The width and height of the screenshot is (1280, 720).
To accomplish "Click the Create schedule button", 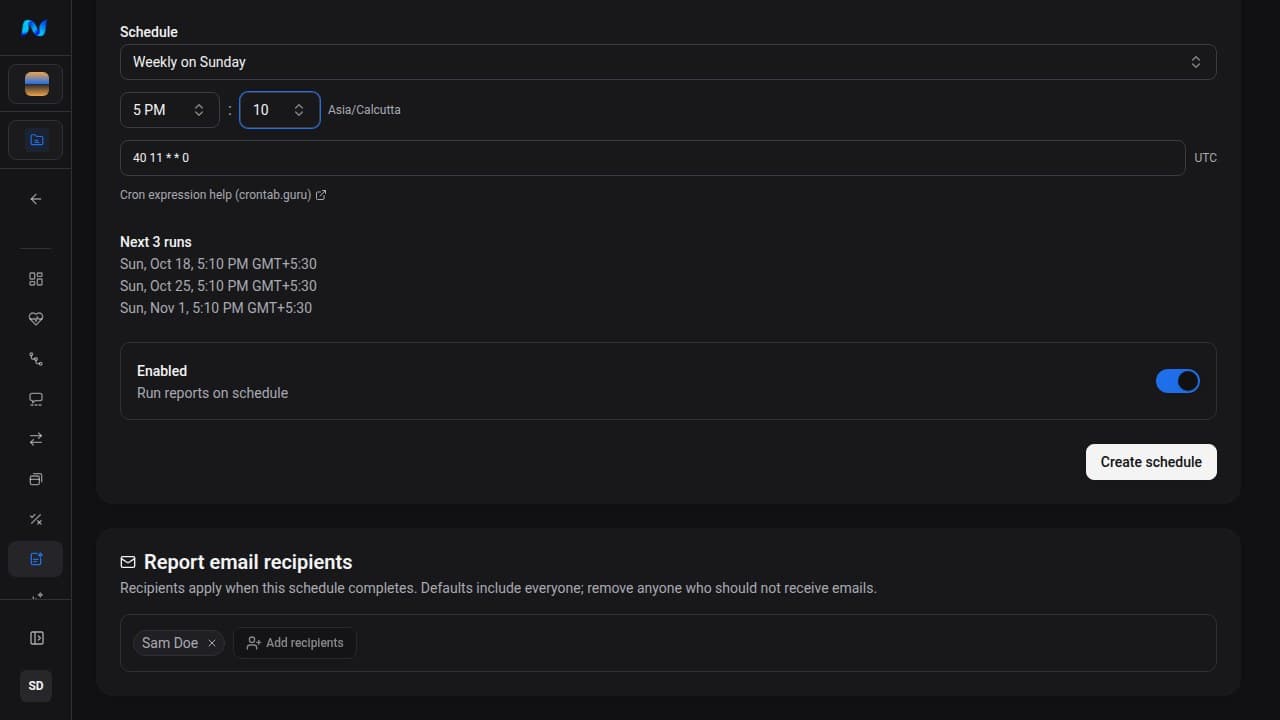I will (1151, 462).
